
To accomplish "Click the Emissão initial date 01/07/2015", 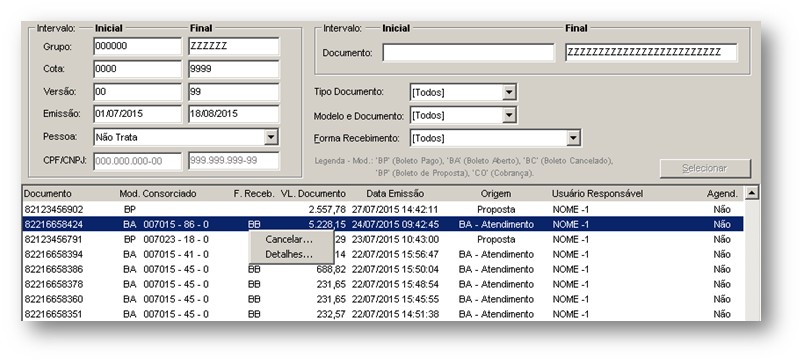I will tap(137, 114).
